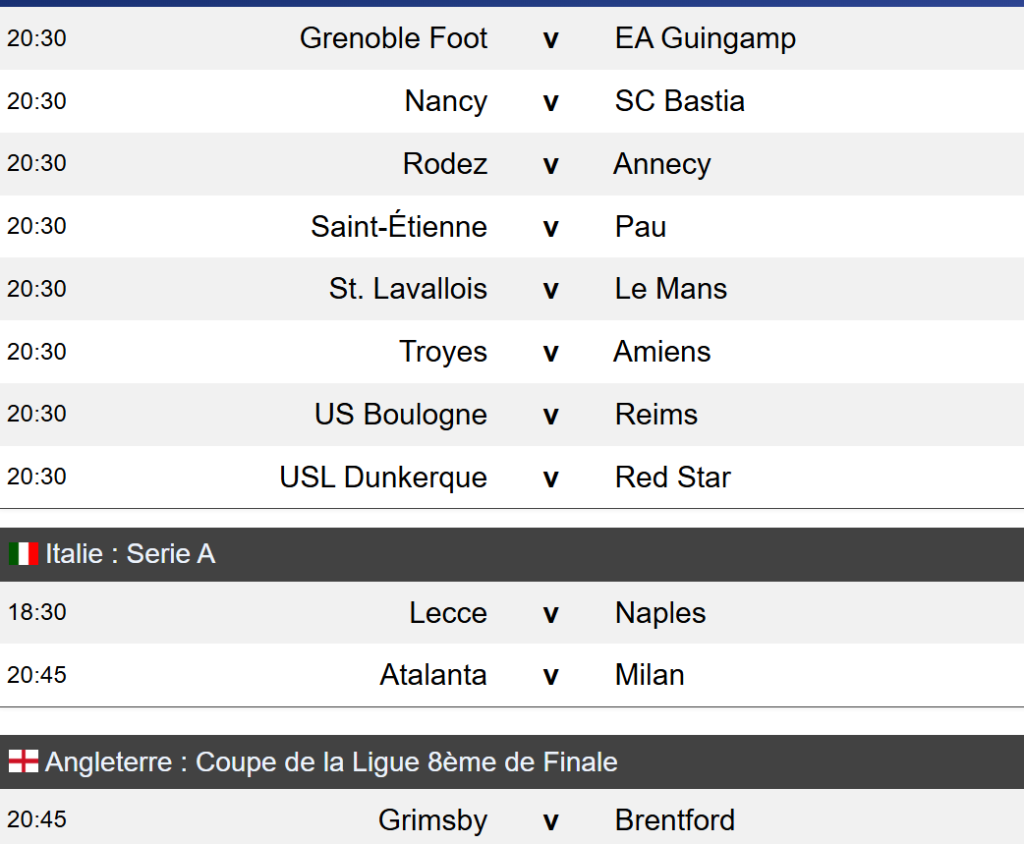Click the EA Guingamp team name
The width and height of the screenshot is (1024, 844).
pos(705,39)
